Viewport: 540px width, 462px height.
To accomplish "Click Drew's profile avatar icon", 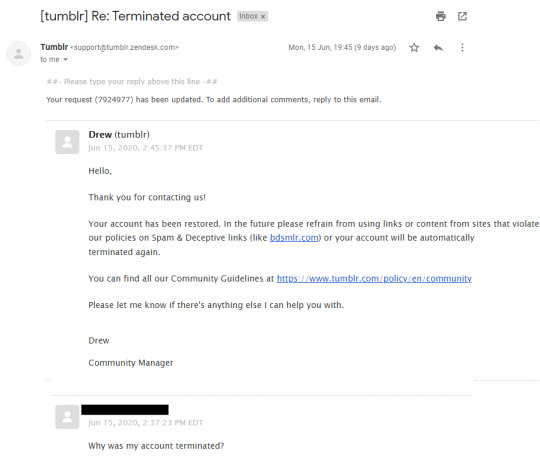I will (x=67, y=142).
